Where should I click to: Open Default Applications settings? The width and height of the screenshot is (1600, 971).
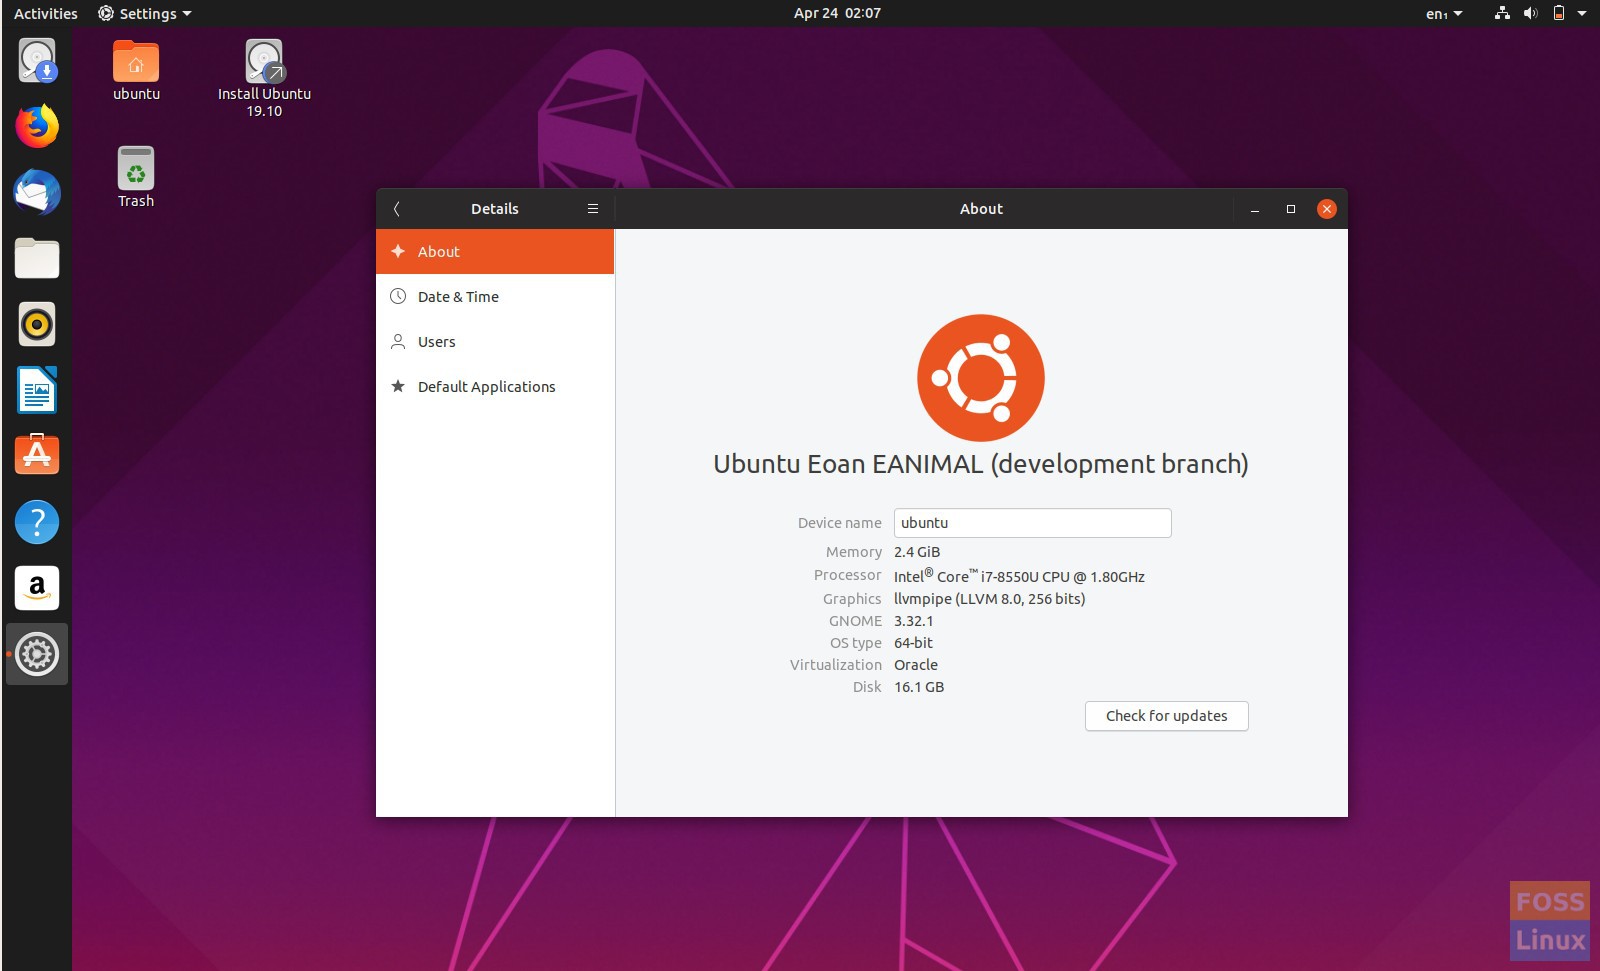(x=486, y=386)
